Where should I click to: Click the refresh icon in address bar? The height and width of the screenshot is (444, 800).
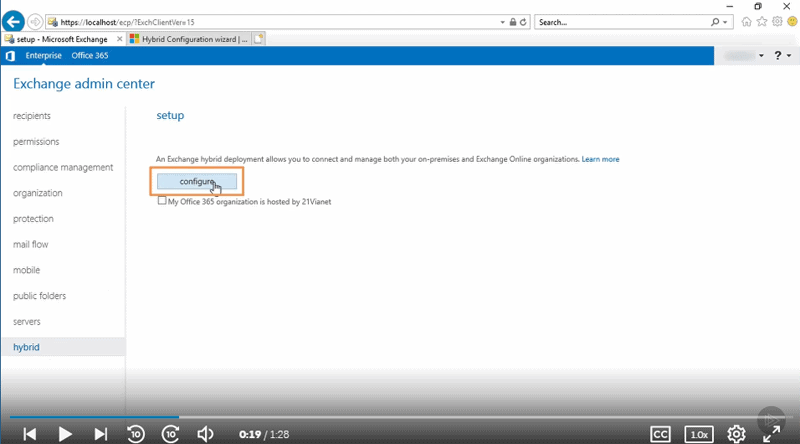tap(523, 22)
